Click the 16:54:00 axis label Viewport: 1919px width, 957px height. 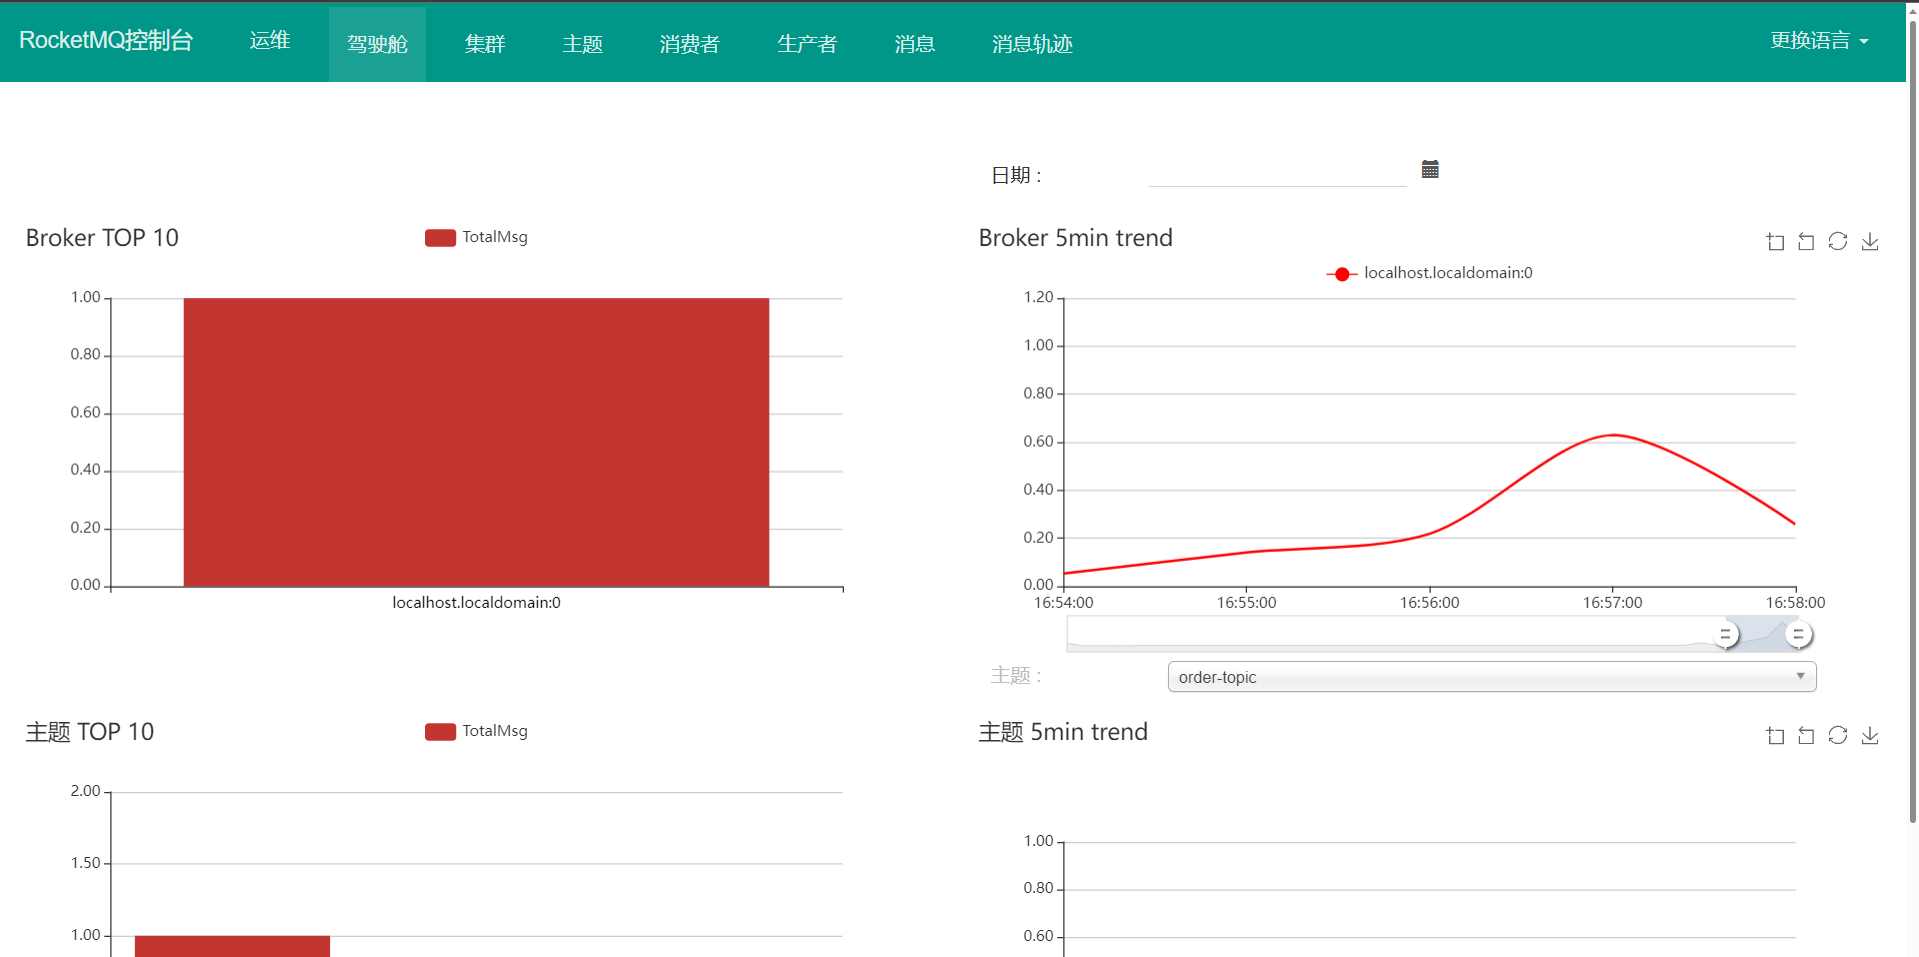(1063, 602)
